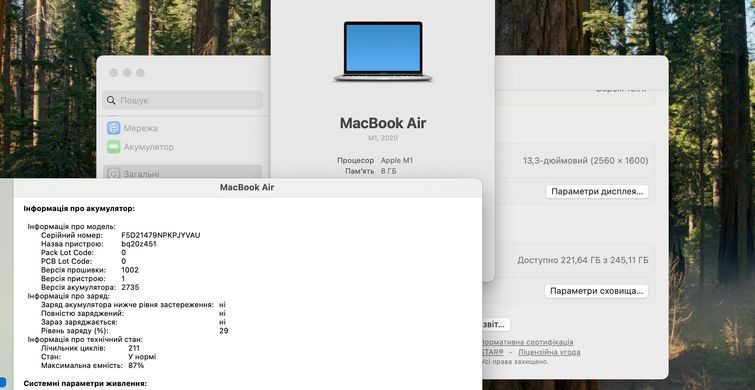Image resolution: width=755 pixels, height=390 pixels.
Task: Click the device name bq20z451
Action: (x=139, y=244)
